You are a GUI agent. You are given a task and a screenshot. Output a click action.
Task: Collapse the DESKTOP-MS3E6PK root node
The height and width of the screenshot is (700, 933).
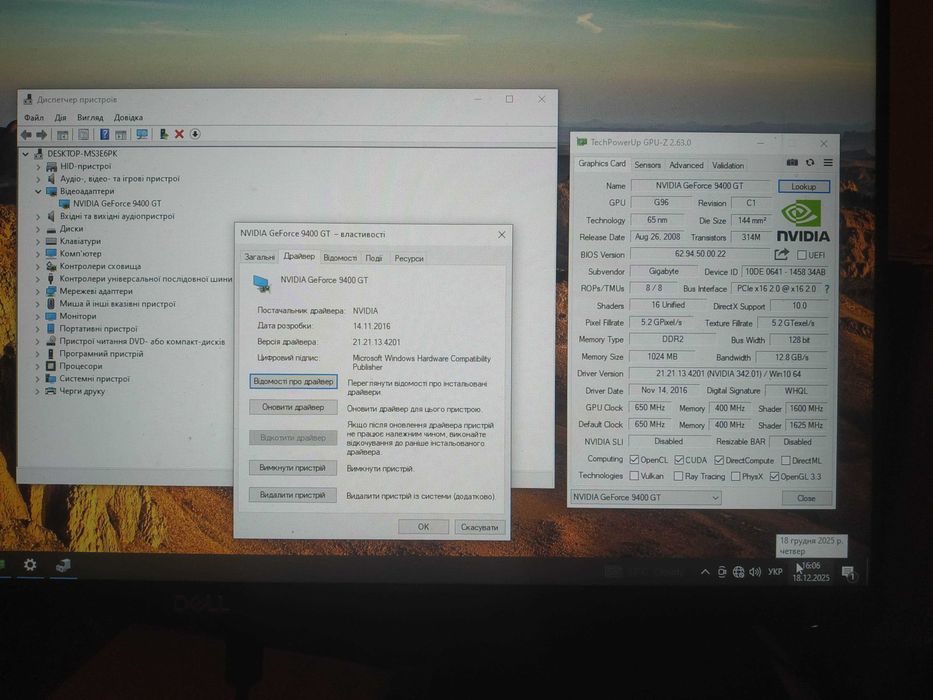26,154
